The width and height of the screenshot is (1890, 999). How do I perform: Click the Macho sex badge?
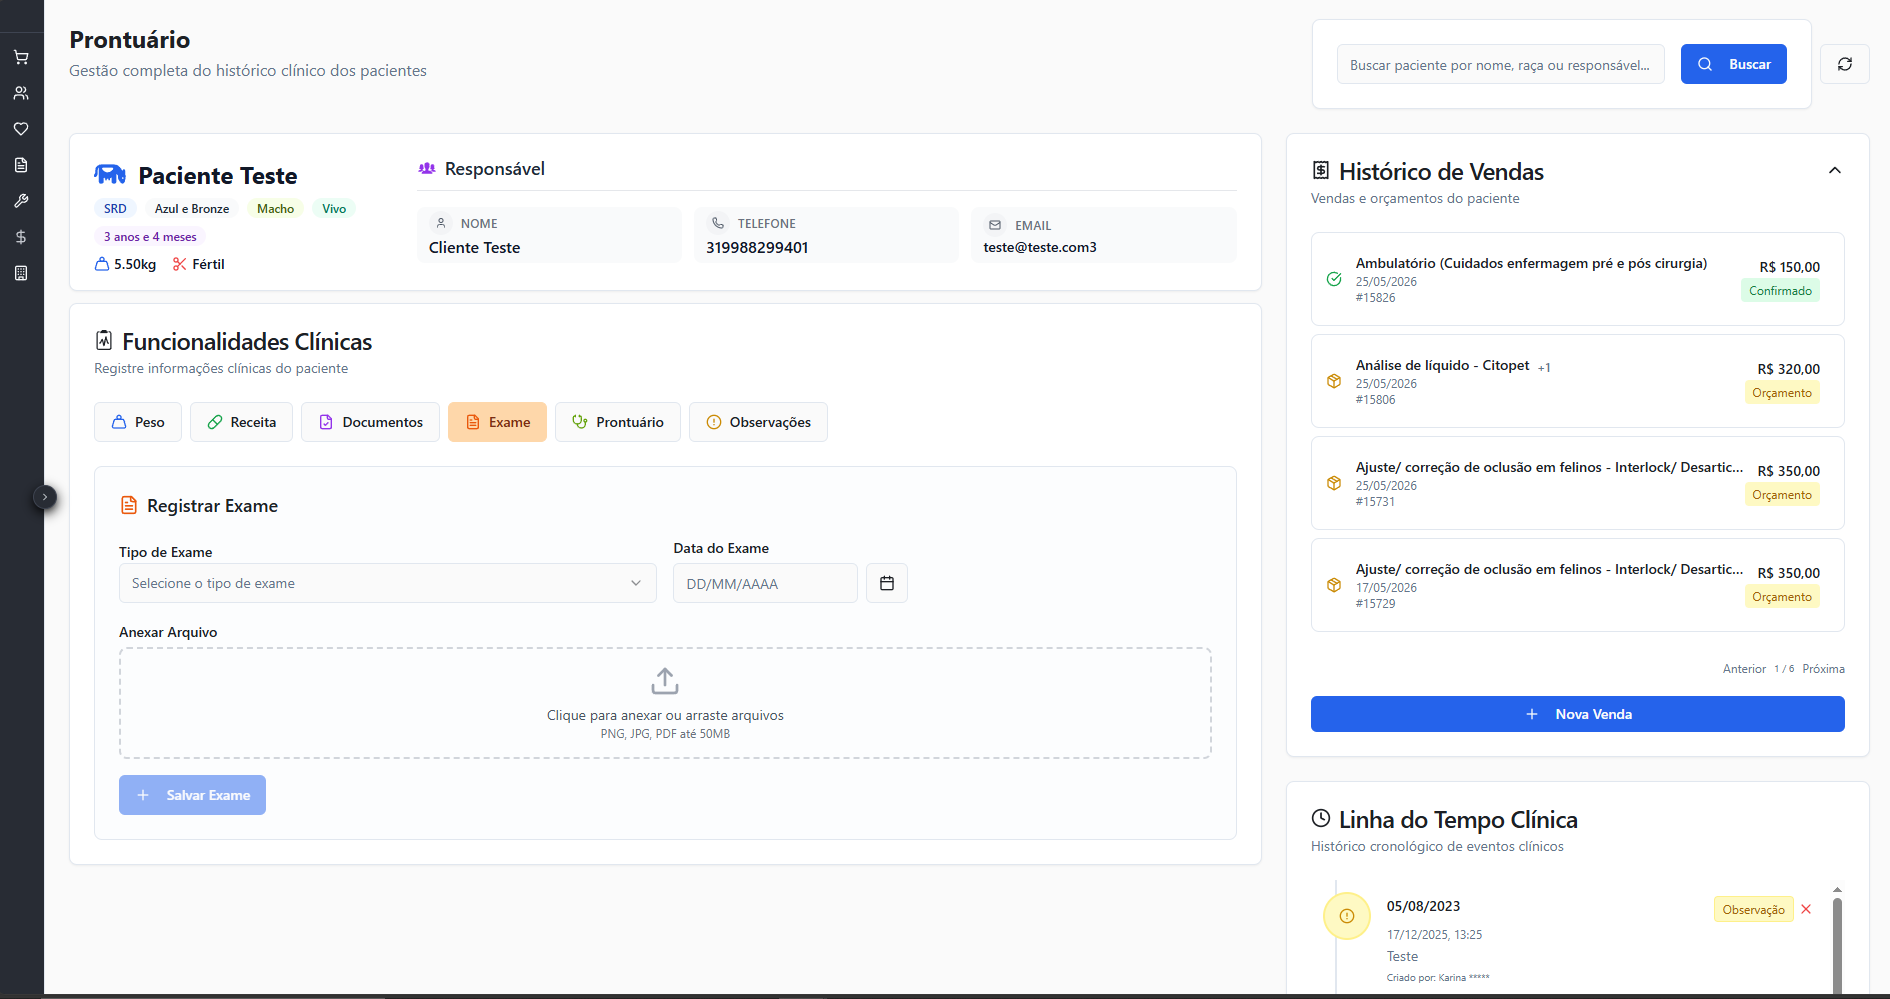275,209
